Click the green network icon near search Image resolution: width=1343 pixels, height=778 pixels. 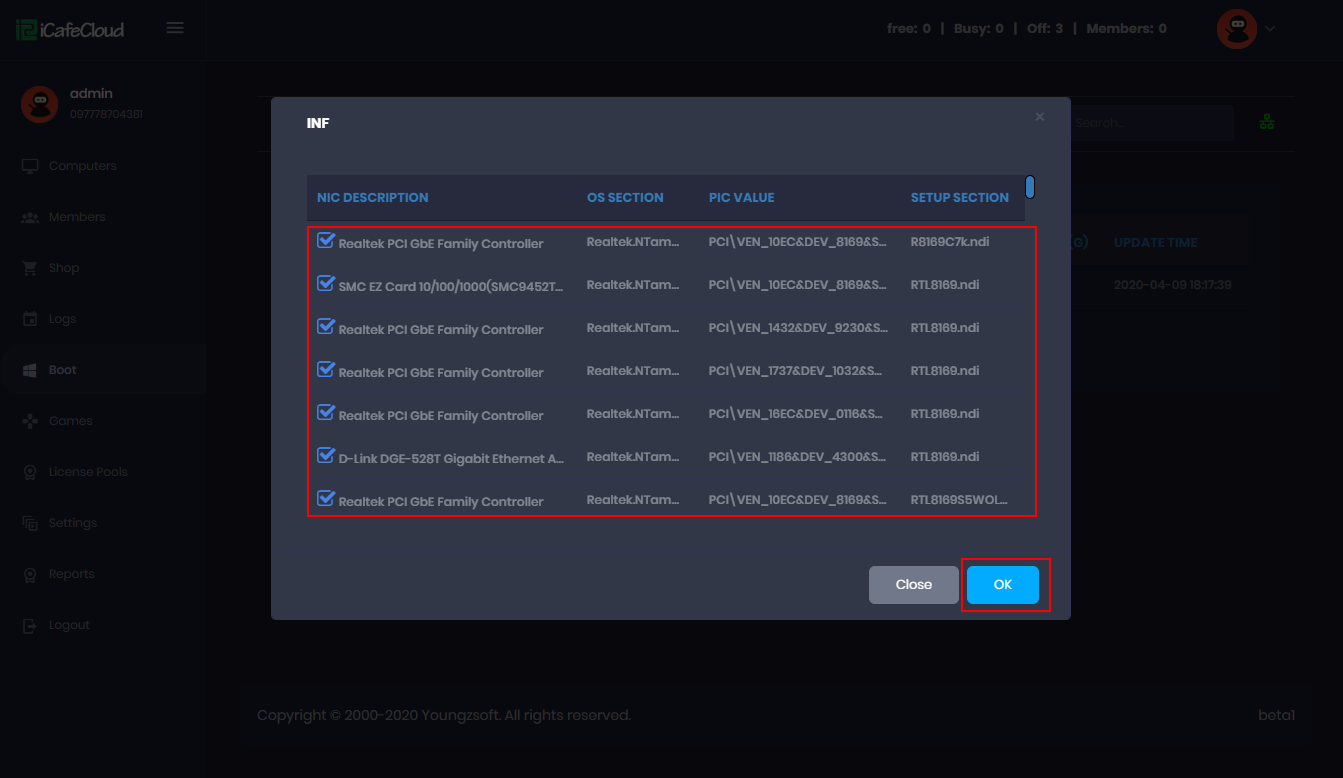click(x=1267, y=122)
